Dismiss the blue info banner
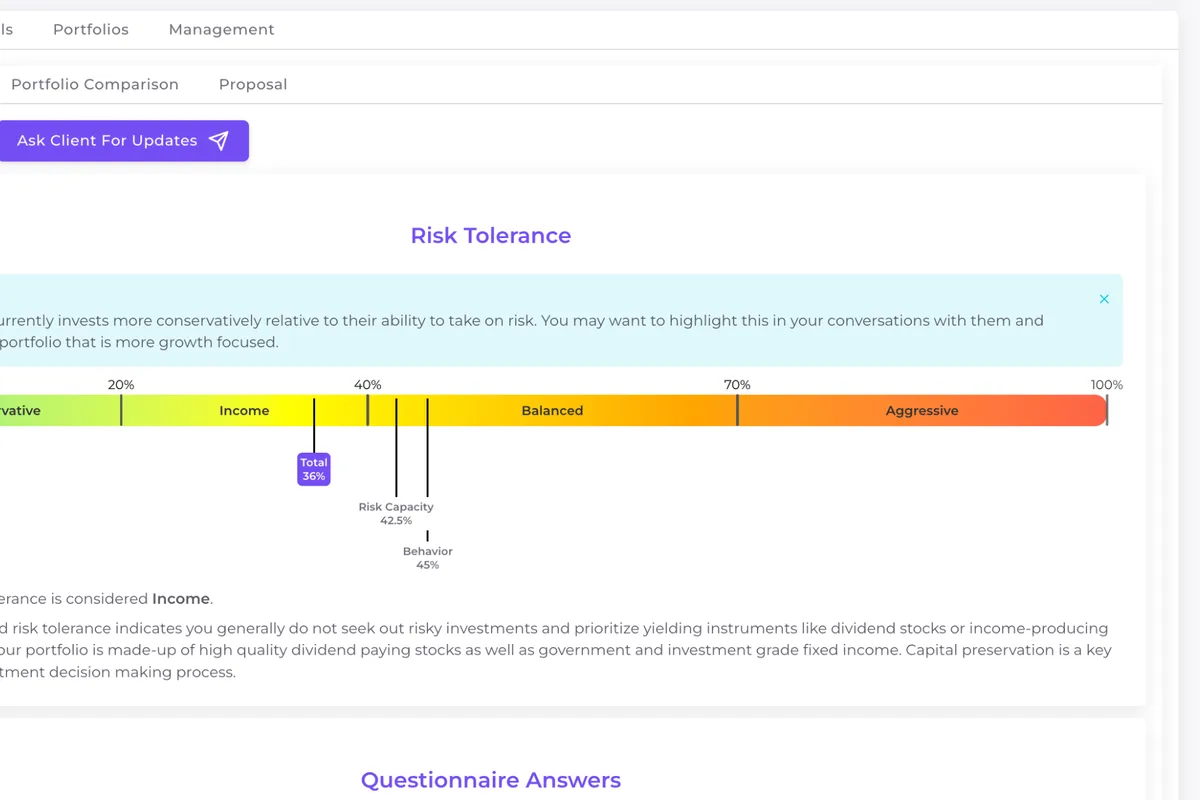The height and width of the screenshot is (800, 1200). pos(1104,299)
